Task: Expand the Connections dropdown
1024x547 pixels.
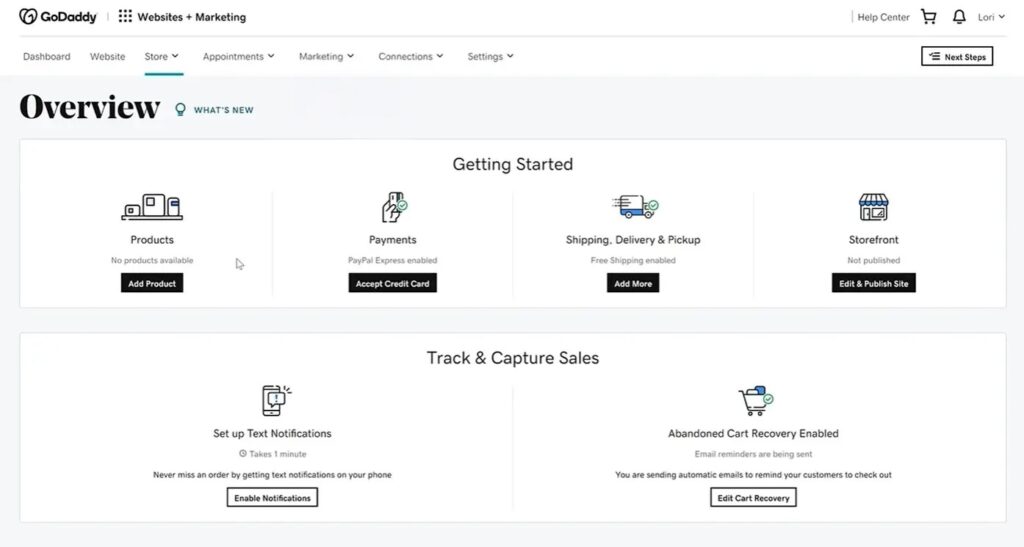Action: coord(411,56)
